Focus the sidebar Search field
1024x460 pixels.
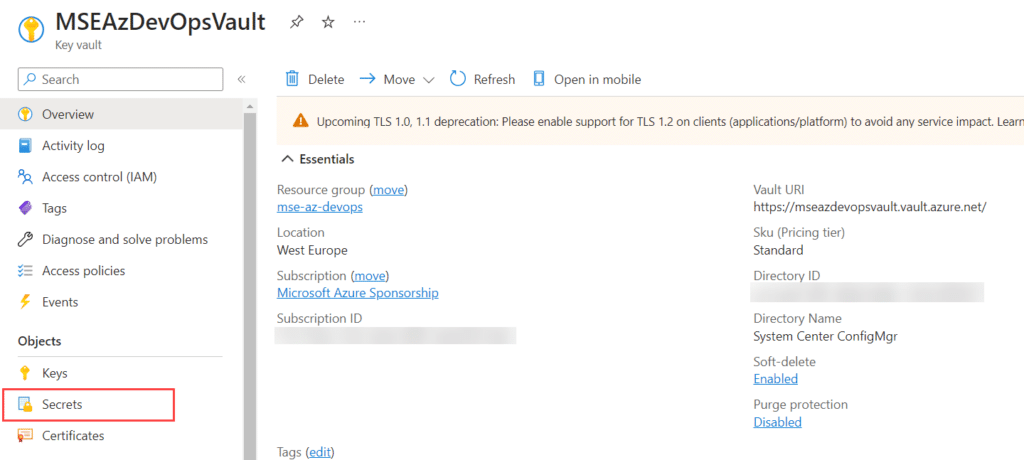[x=121, y=79]
